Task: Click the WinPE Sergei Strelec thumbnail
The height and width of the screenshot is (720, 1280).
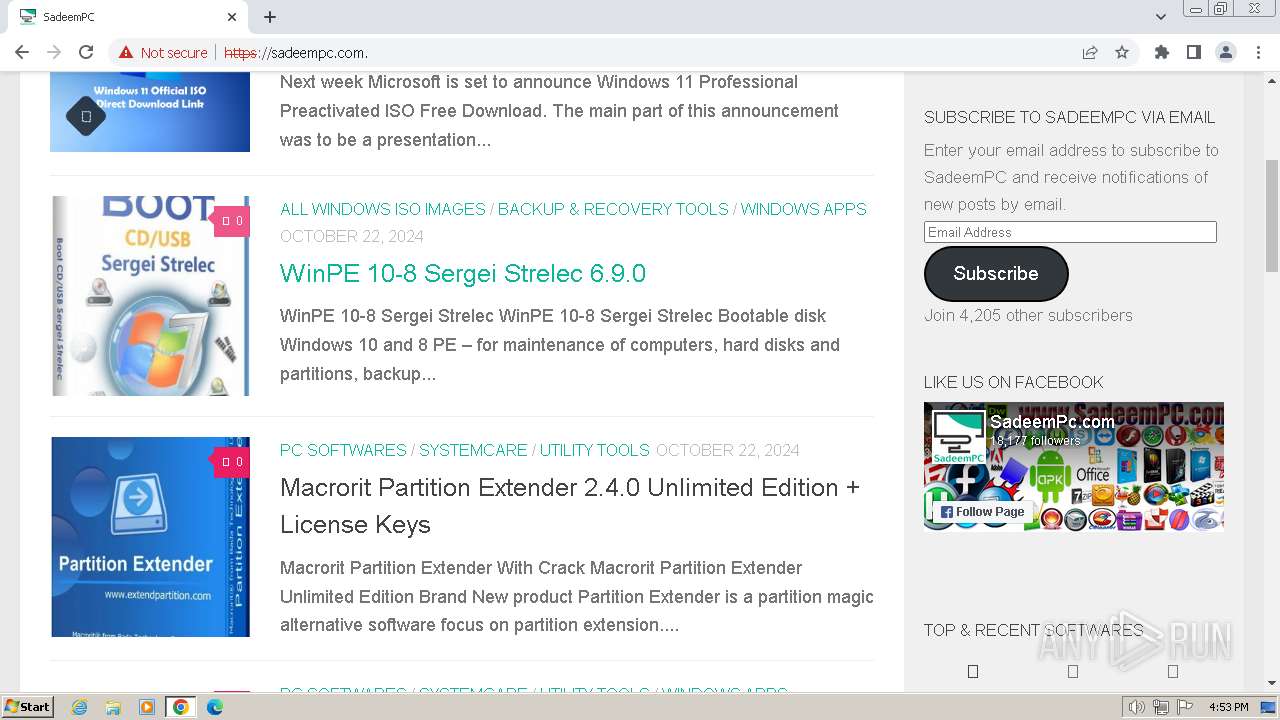Action: [150, 296]
